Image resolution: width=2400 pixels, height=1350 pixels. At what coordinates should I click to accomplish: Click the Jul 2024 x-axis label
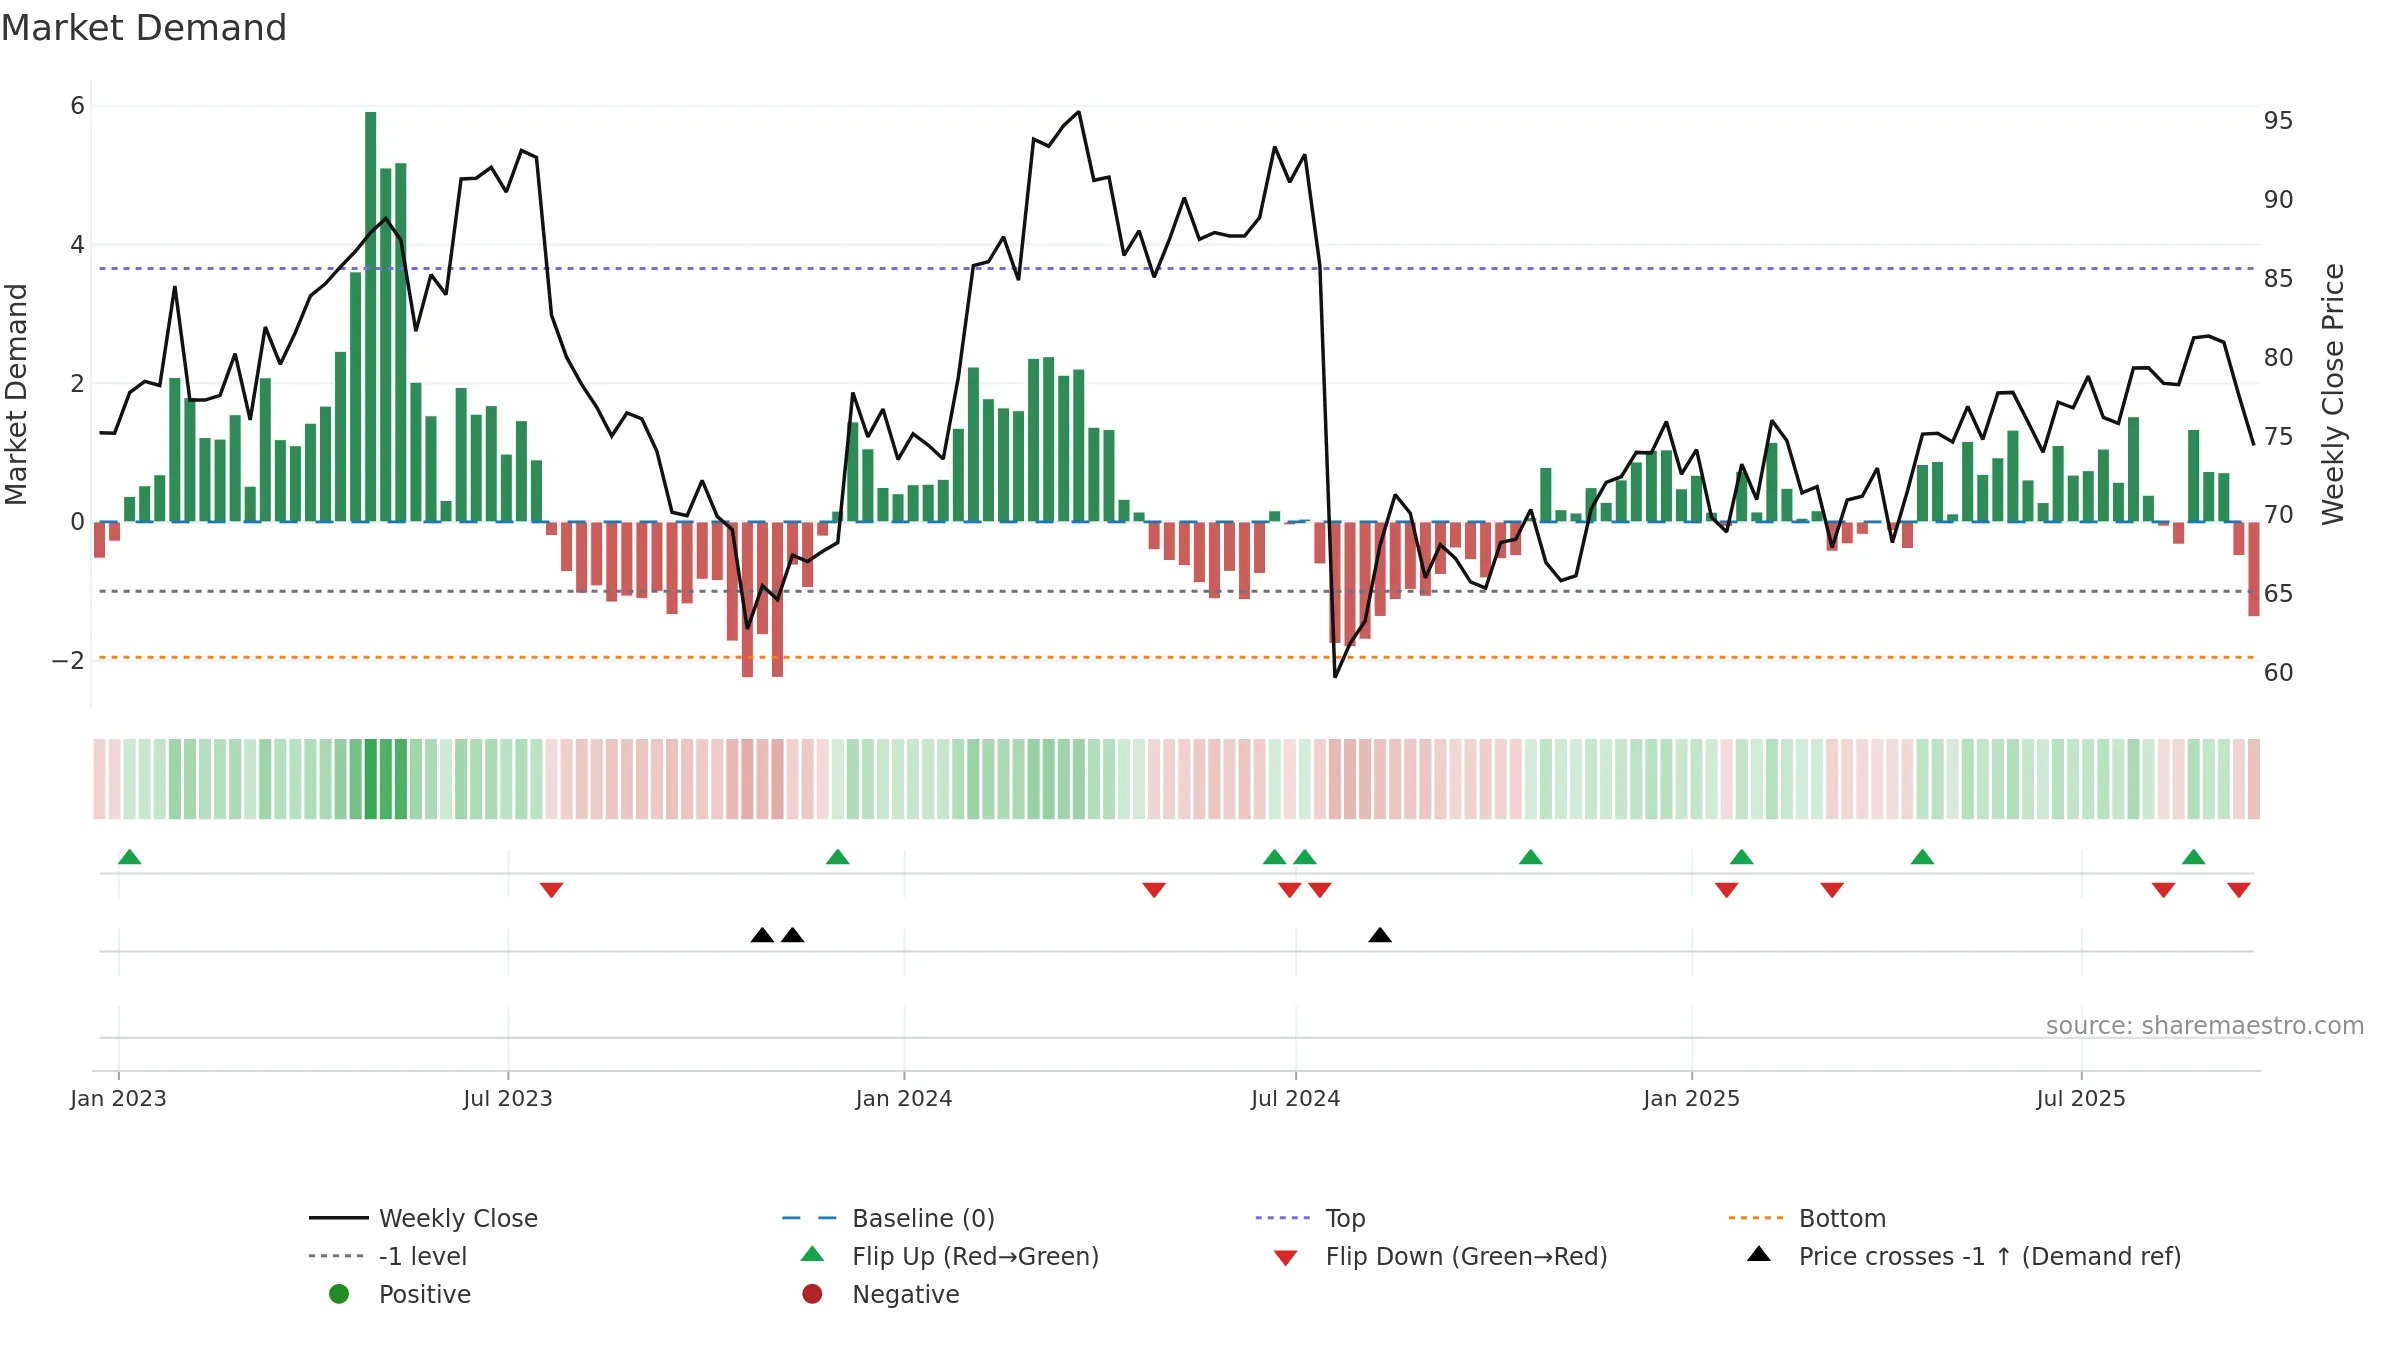point(1296,1098)
